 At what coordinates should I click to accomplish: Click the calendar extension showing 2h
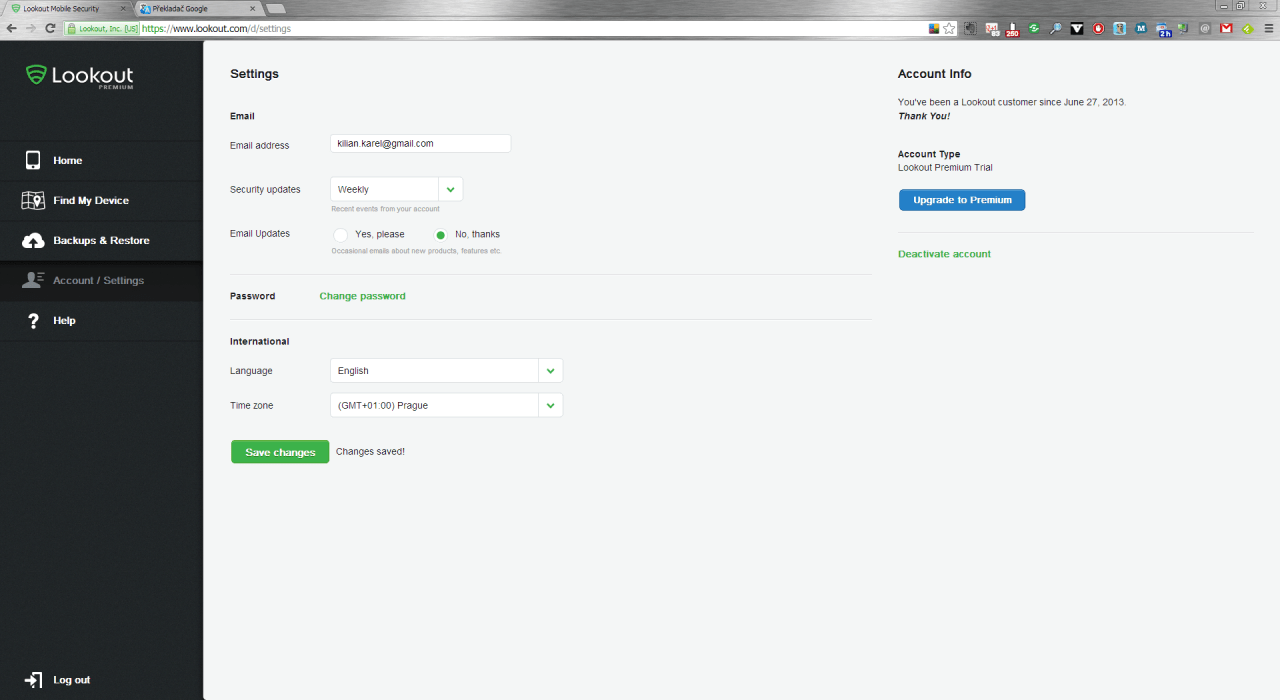click(x=1164, y=30)
